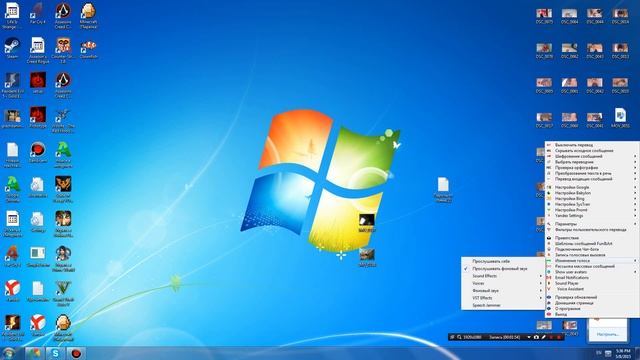
Task: Open 'Параметры' menu entry
Action: tap(592, 224)
